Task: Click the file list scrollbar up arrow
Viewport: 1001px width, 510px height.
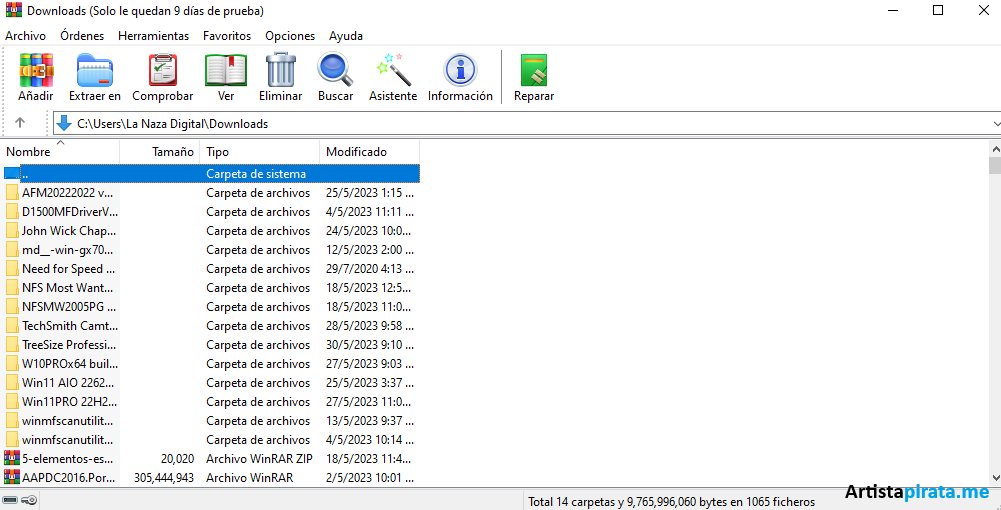Action: [x=995, y=148]
